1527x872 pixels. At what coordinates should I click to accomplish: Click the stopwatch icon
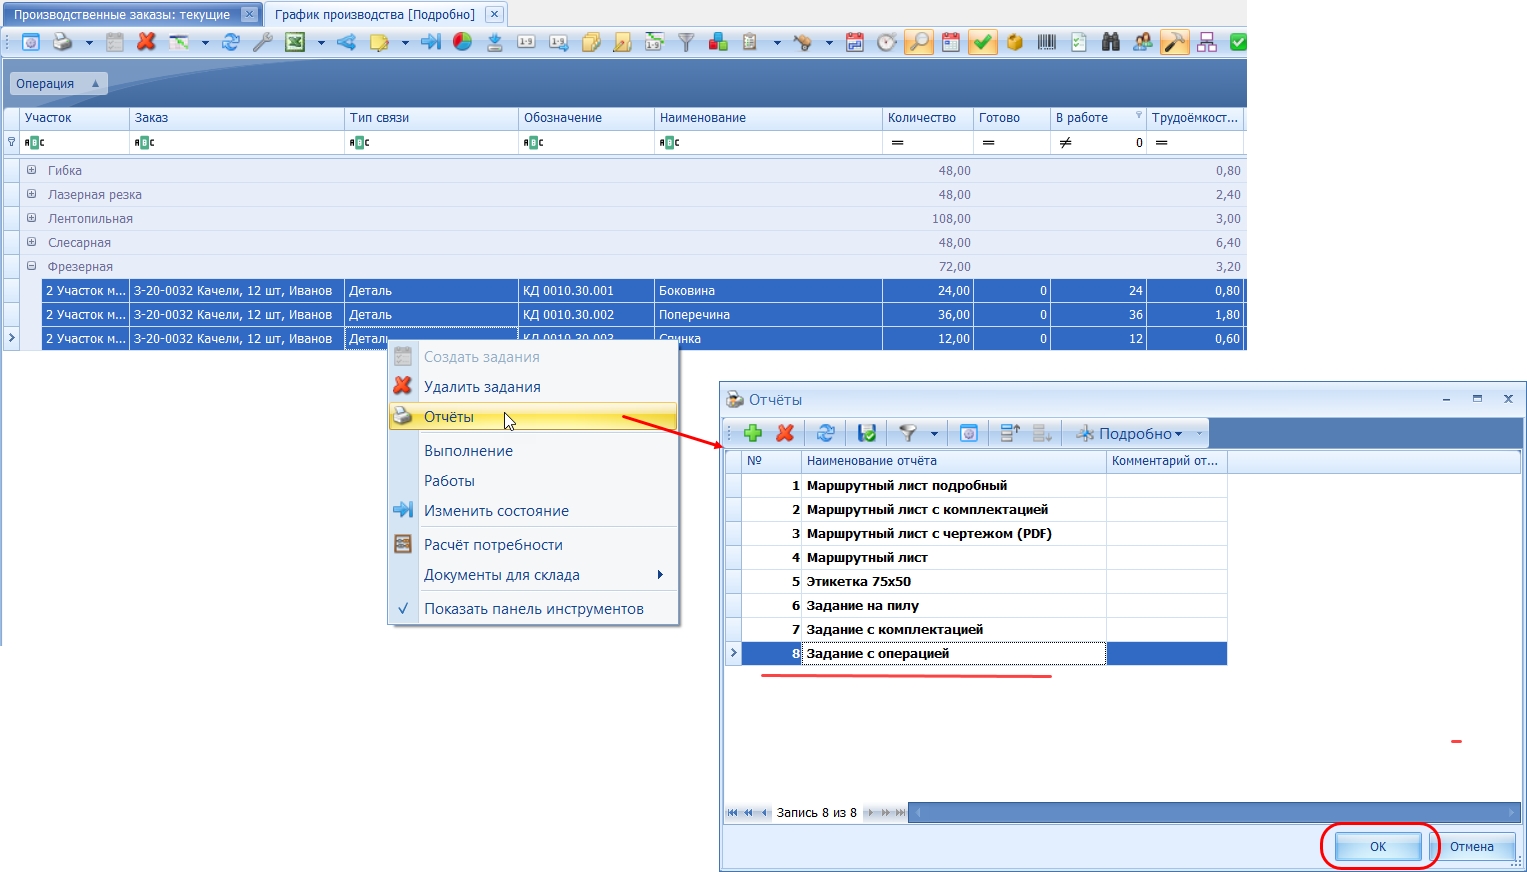click(886, 42)
